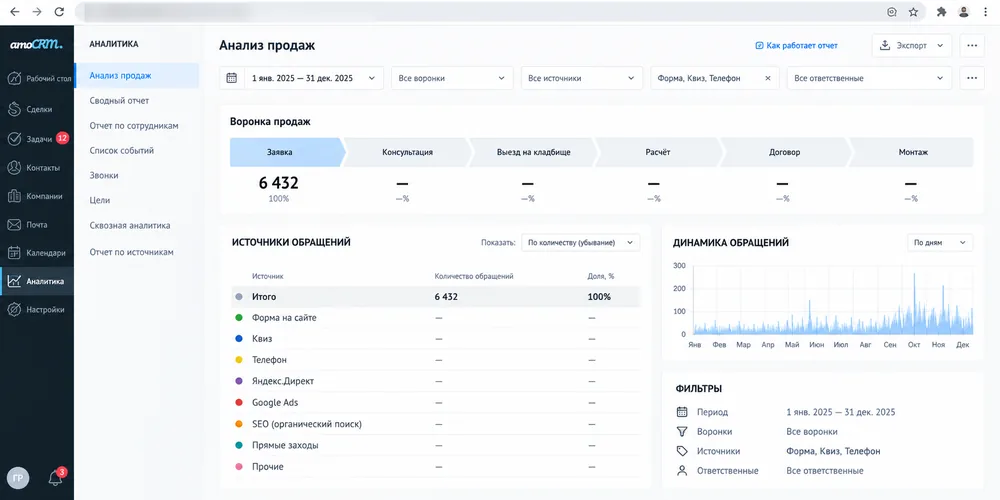
Task: Click the calendar icon beside the date range
Action: point(232,78)
